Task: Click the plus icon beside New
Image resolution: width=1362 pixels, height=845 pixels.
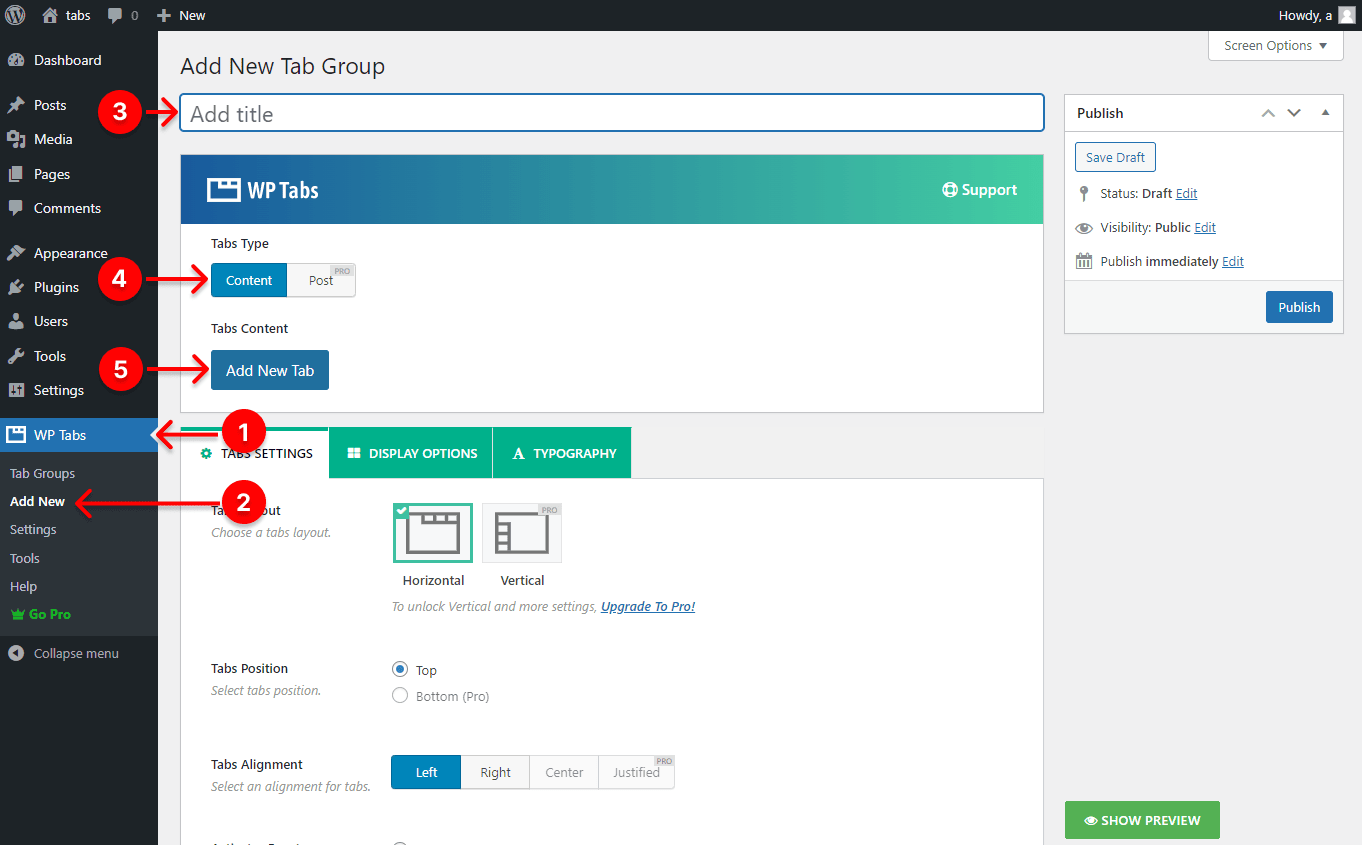Action: point(164,15)
